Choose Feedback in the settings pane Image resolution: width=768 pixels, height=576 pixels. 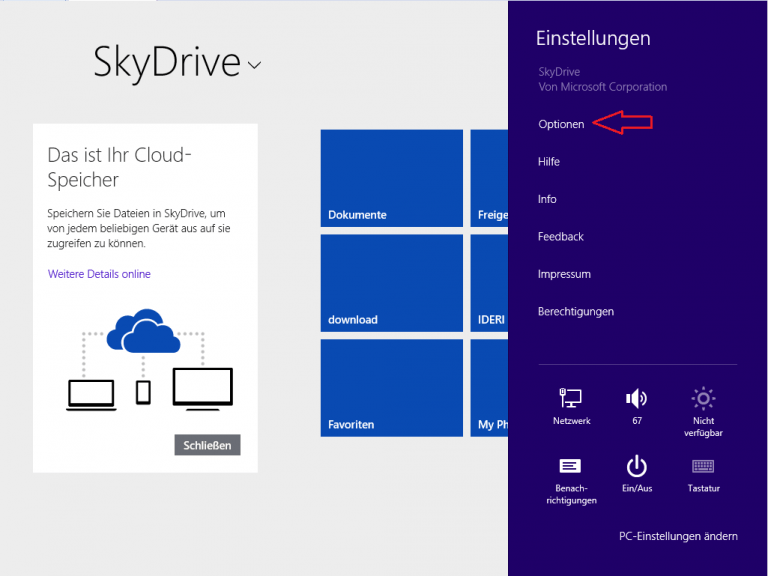(x=560, y=237)
